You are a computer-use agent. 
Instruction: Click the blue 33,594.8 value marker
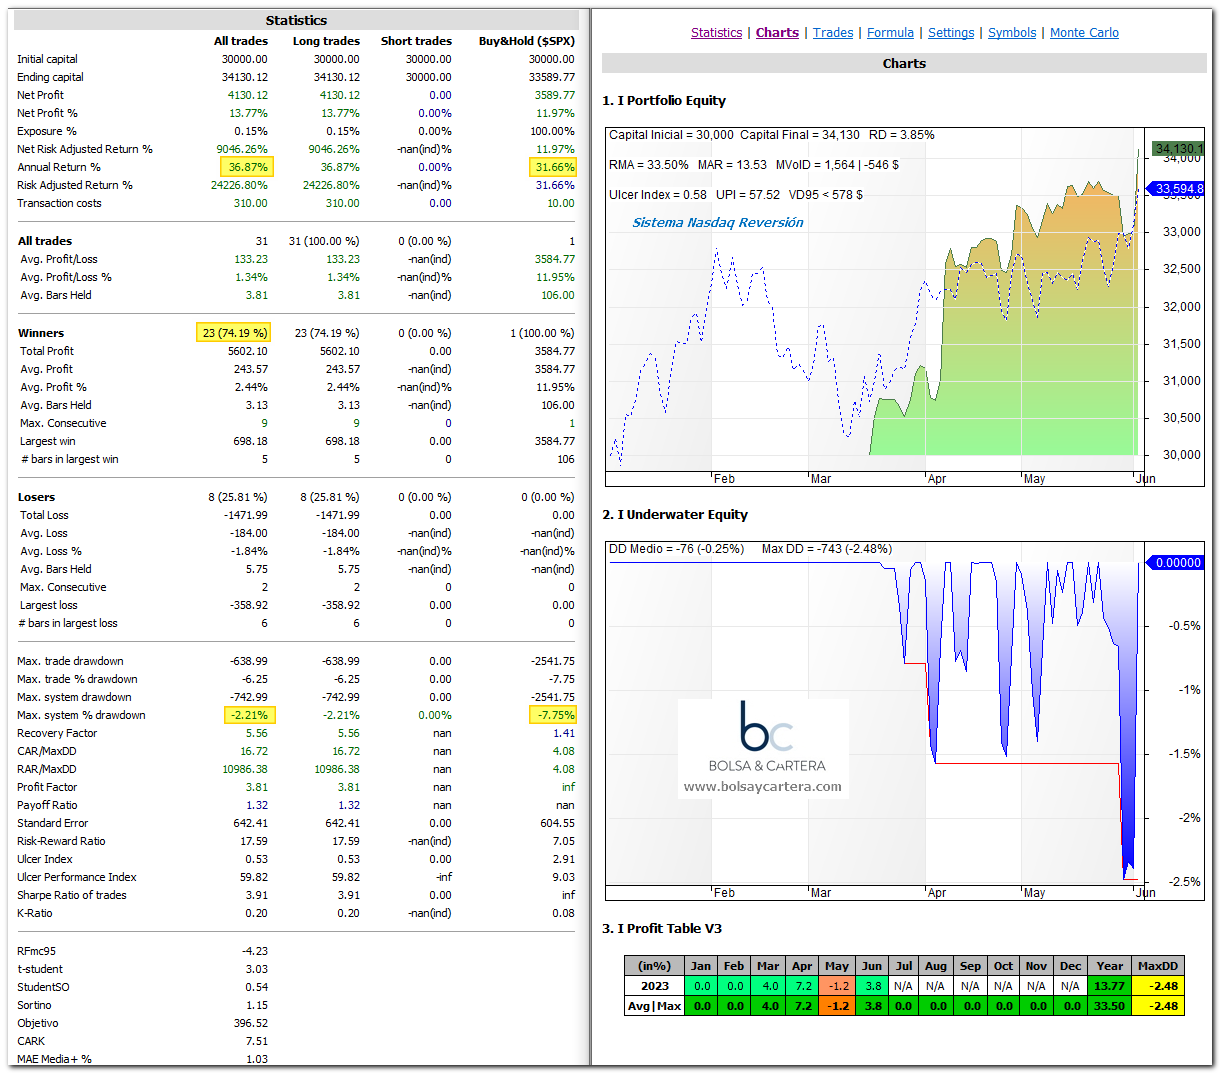(x=1178, y=188)
